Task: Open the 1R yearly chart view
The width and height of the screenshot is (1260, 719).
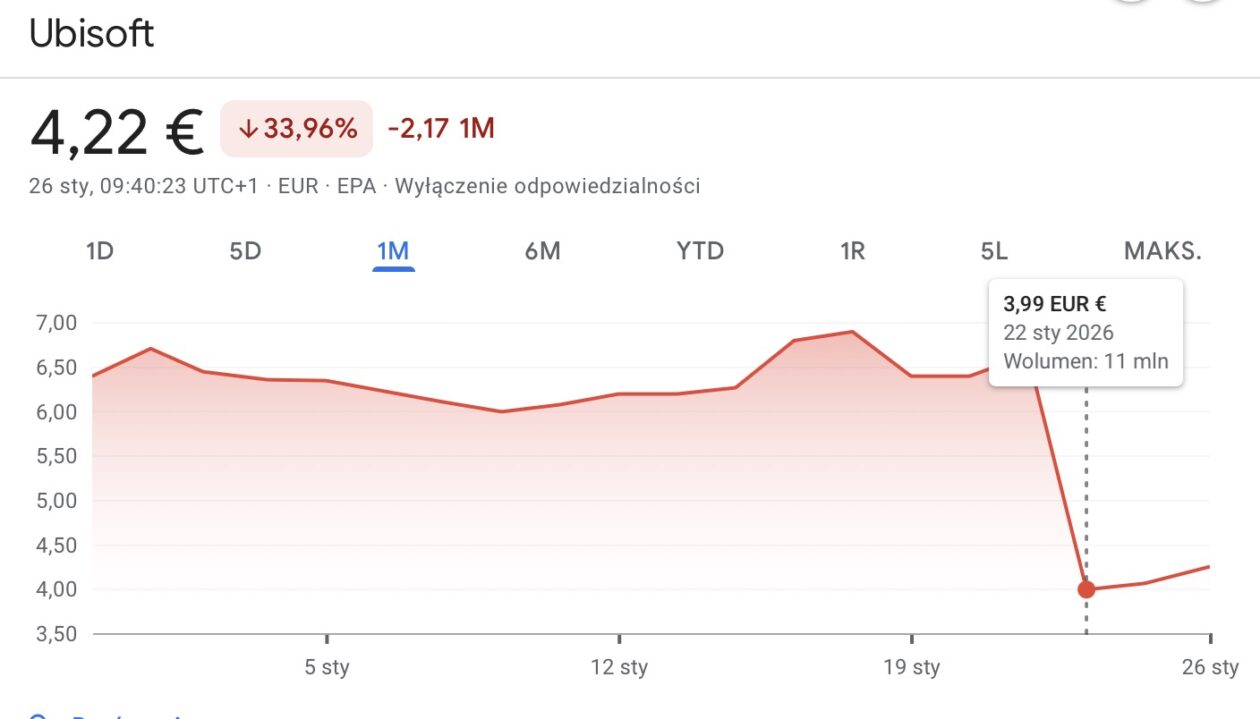Action: [x=852, y=251]
